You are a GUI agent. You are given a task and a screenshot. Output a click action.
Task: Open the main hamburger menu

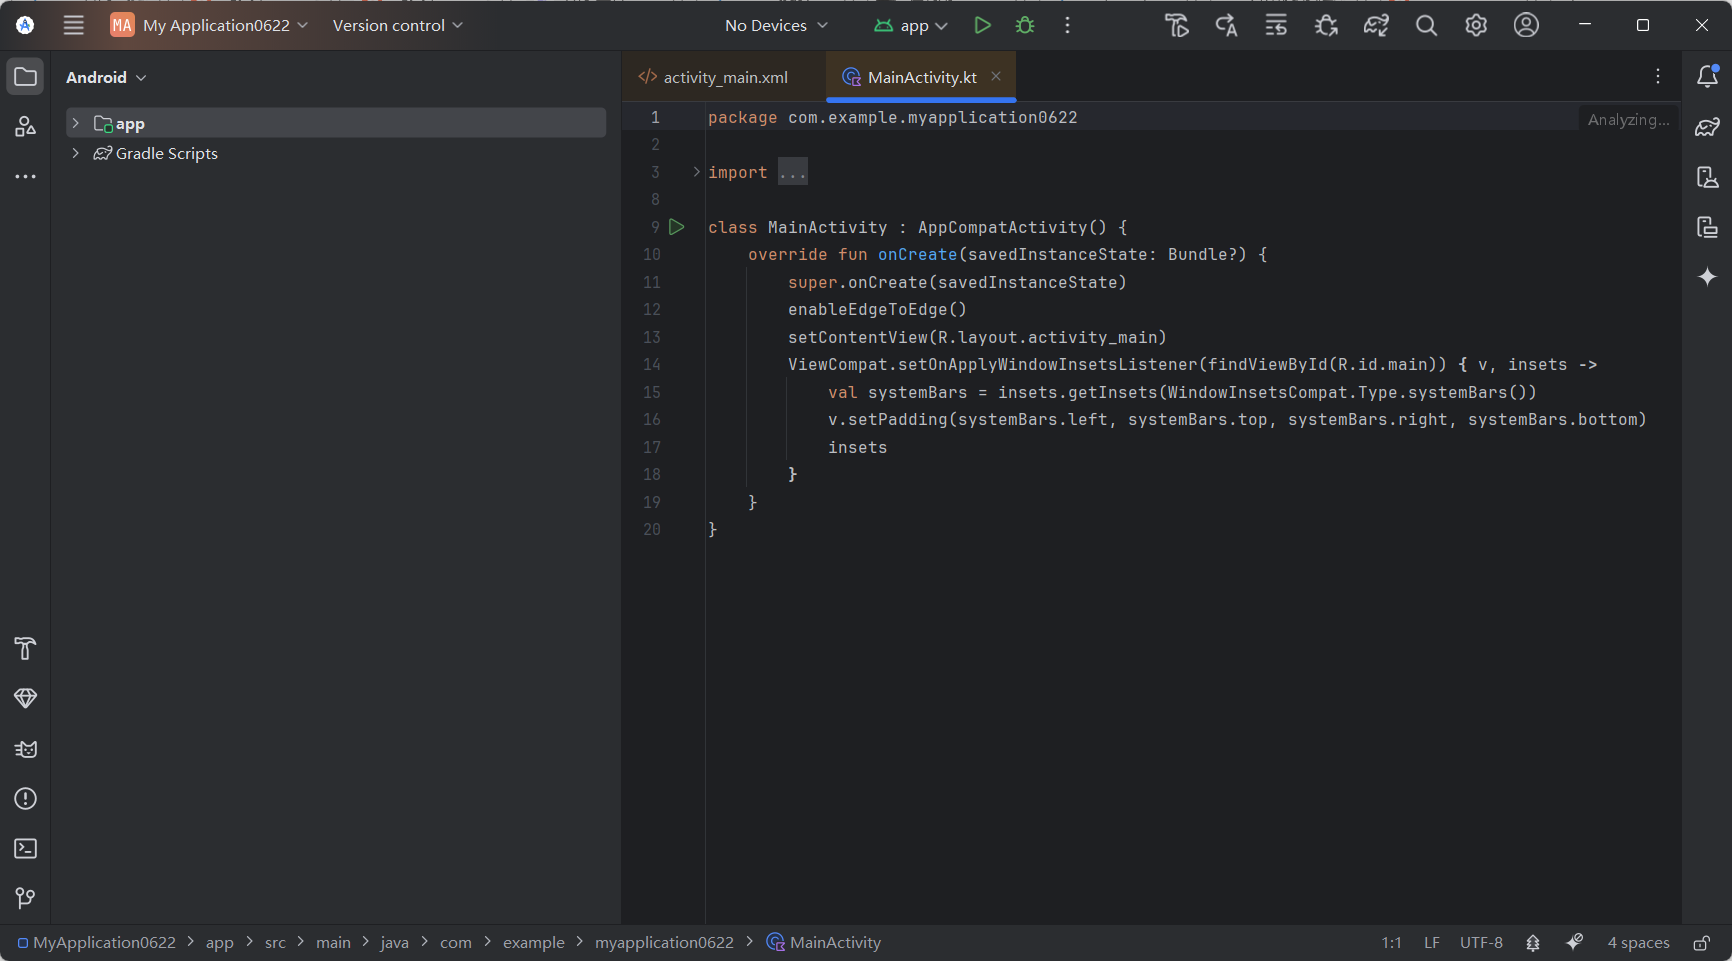click(x=73, y=25)
